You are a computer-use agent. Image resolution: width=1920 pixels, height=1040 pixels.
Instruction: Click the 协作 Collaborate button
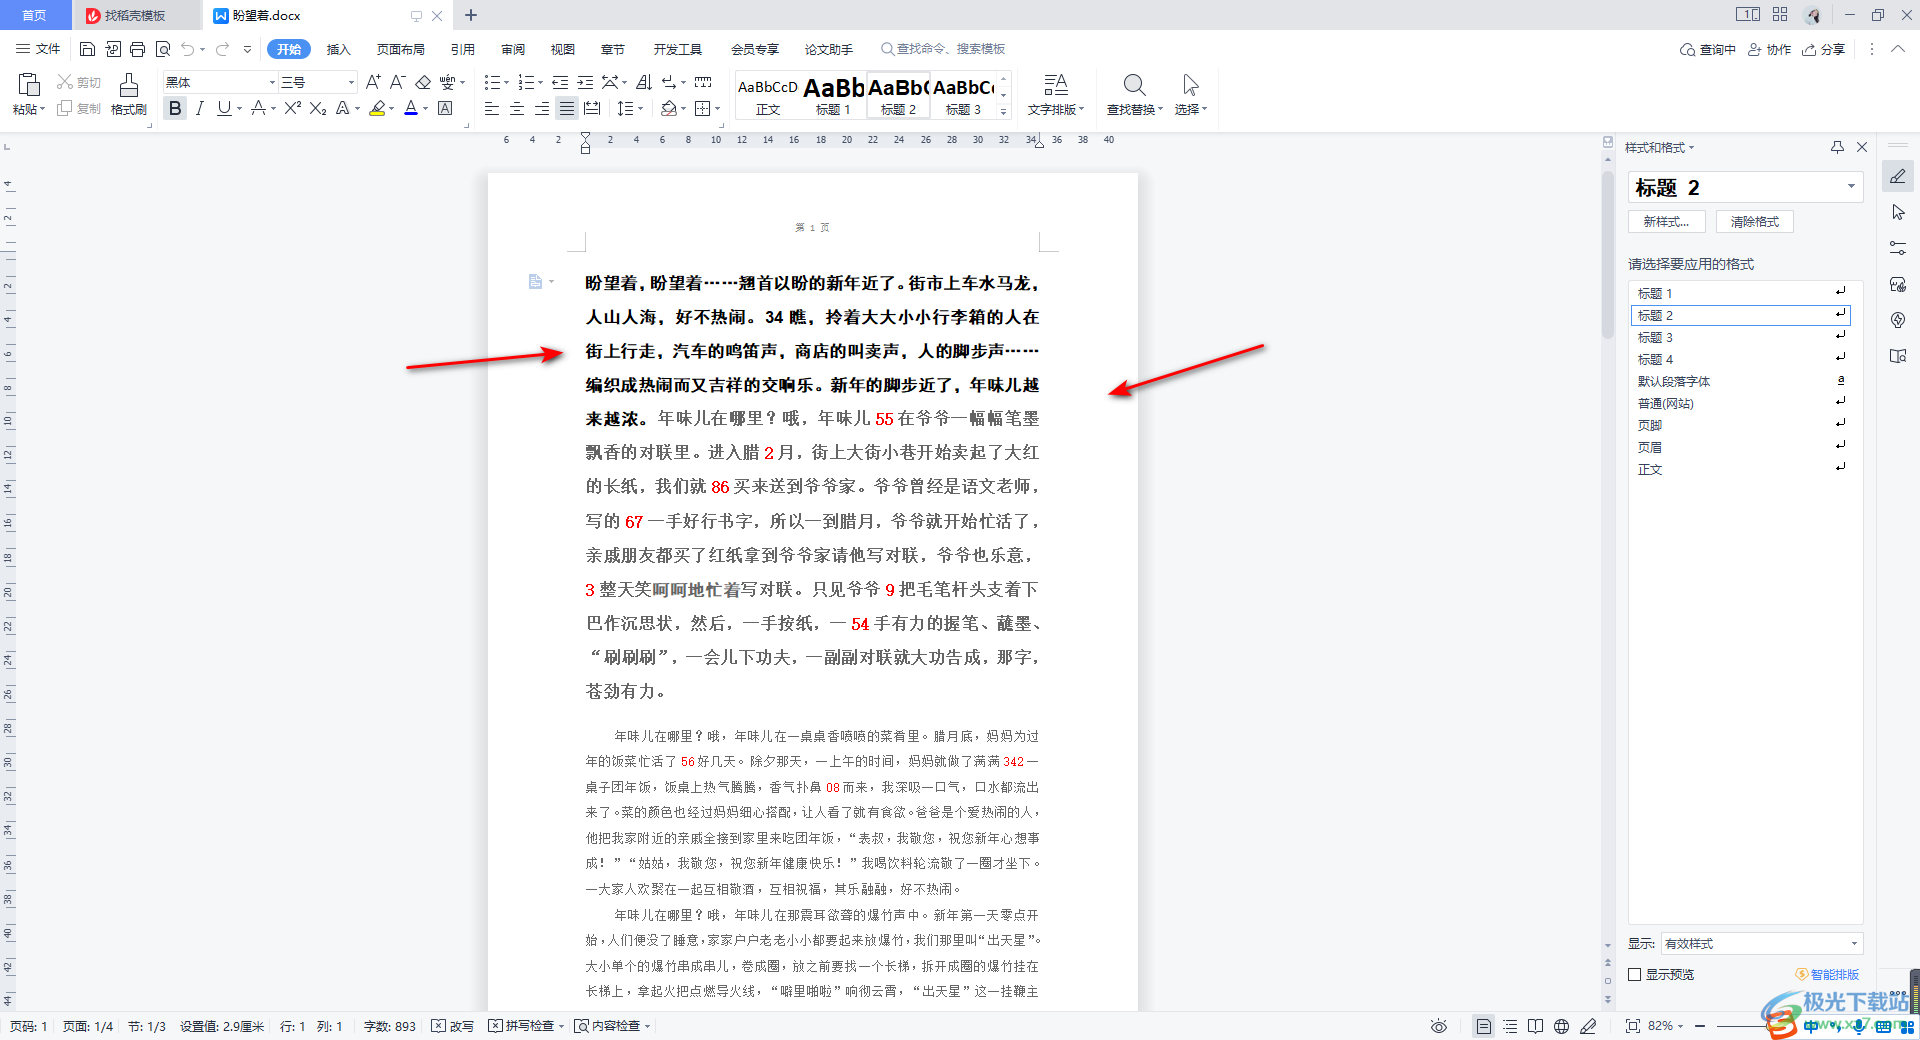[1770, 49]
